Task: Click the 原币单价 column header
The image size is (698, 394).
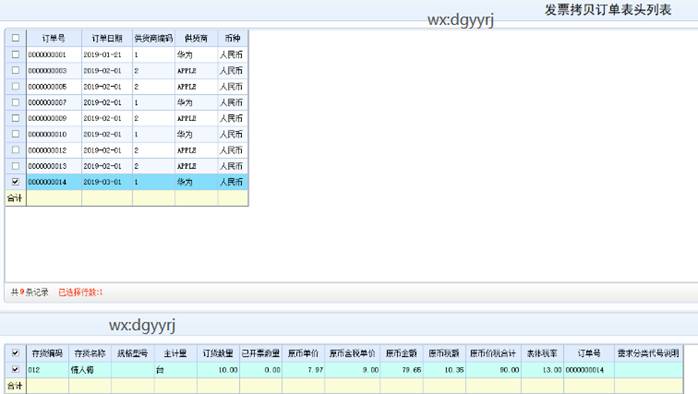Action: pyautogui.click(x=303, y=353)
